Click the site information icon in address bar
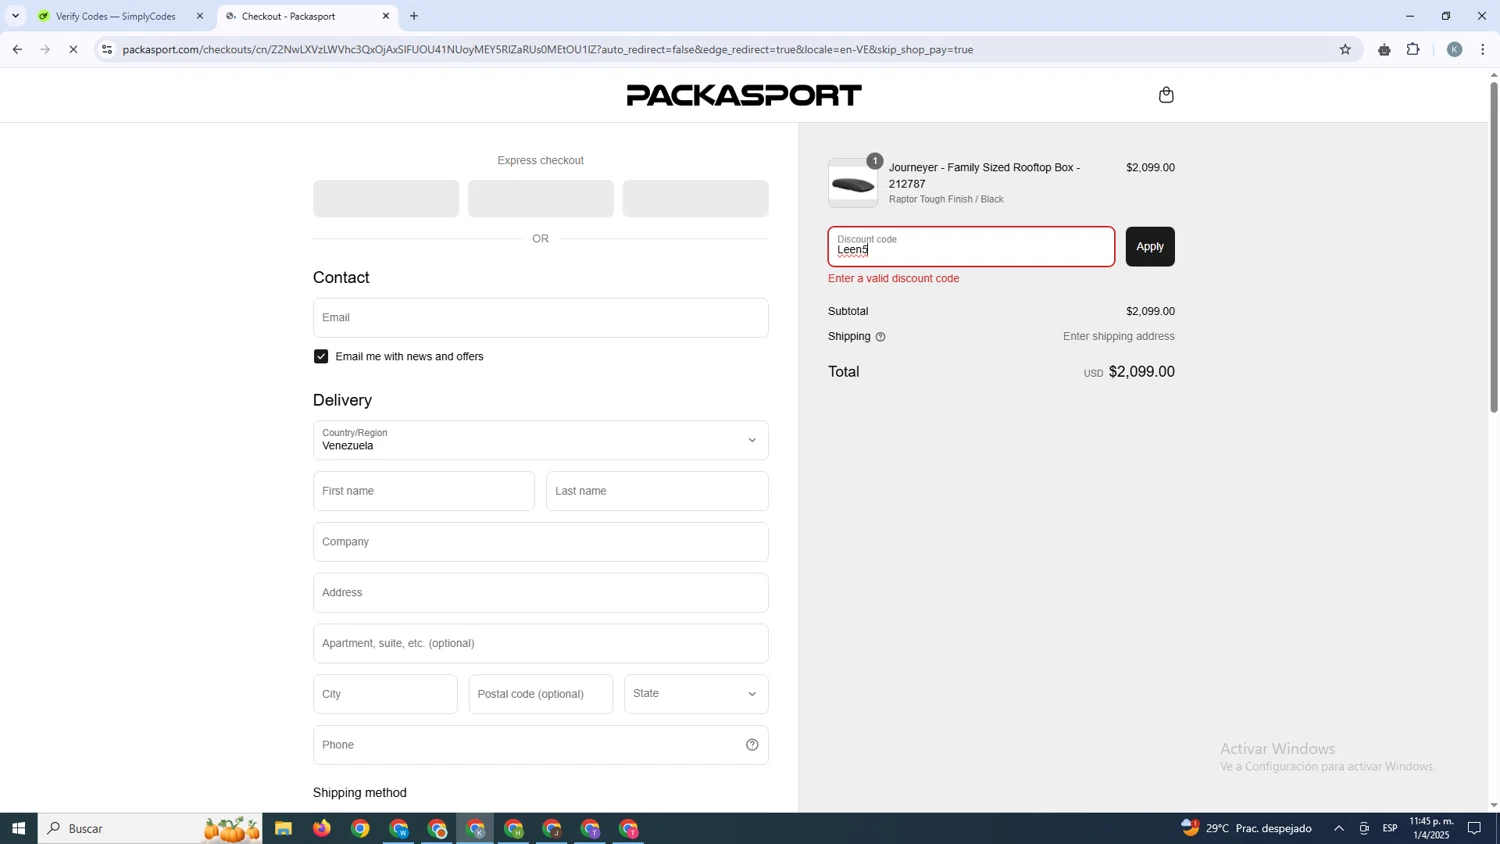The height and width of the screenshot is (844, 1500). 107,49
